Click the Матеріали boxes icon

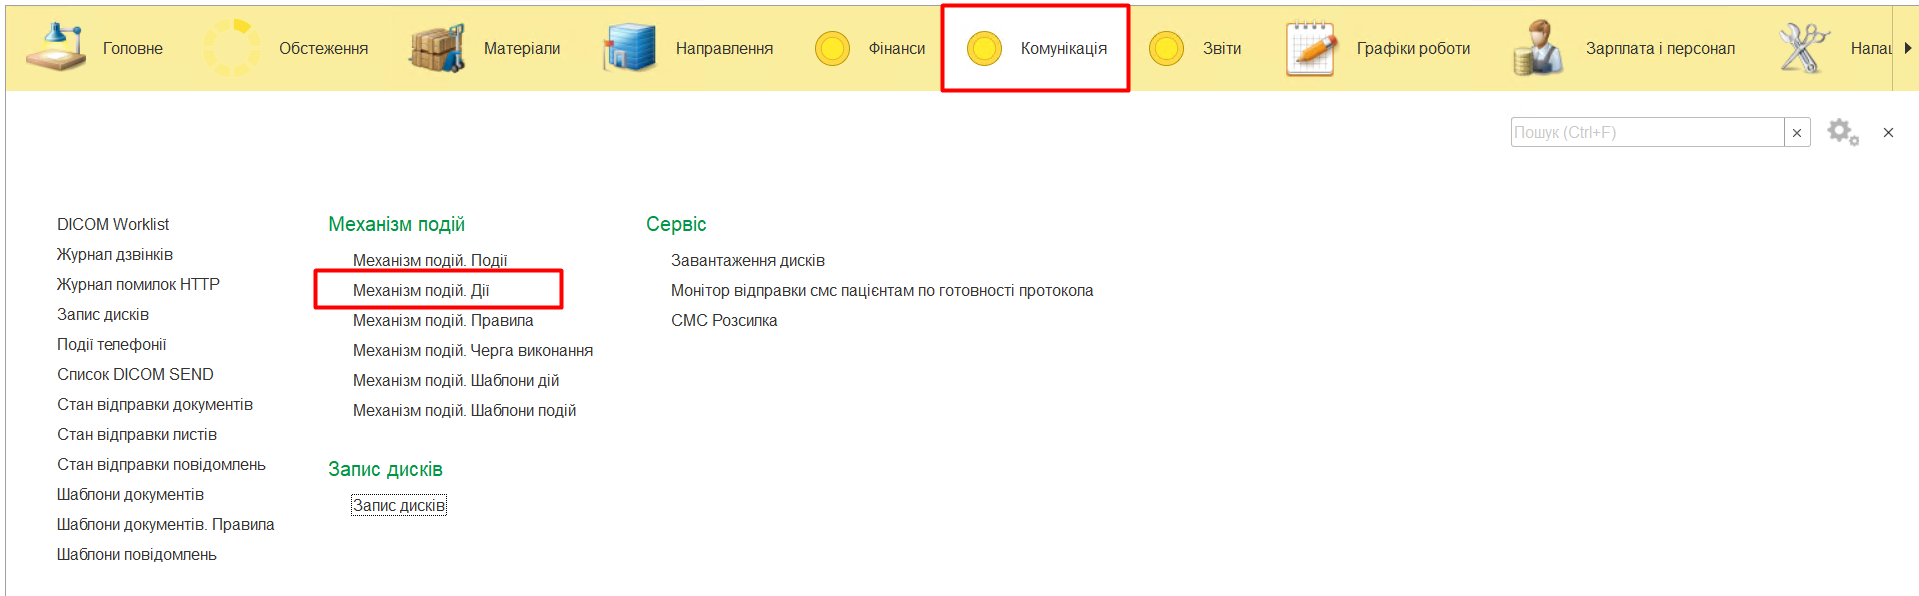click(437, 48)
